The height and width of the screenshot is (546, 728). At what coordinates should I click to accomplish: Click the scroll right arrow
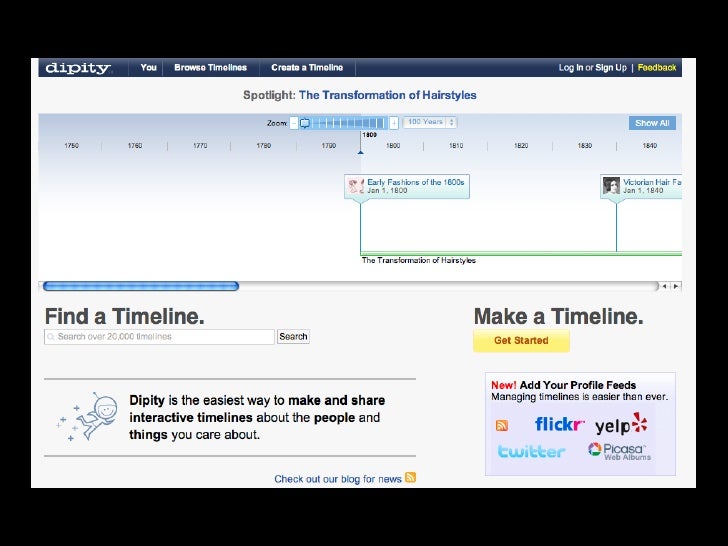point(676,286)
